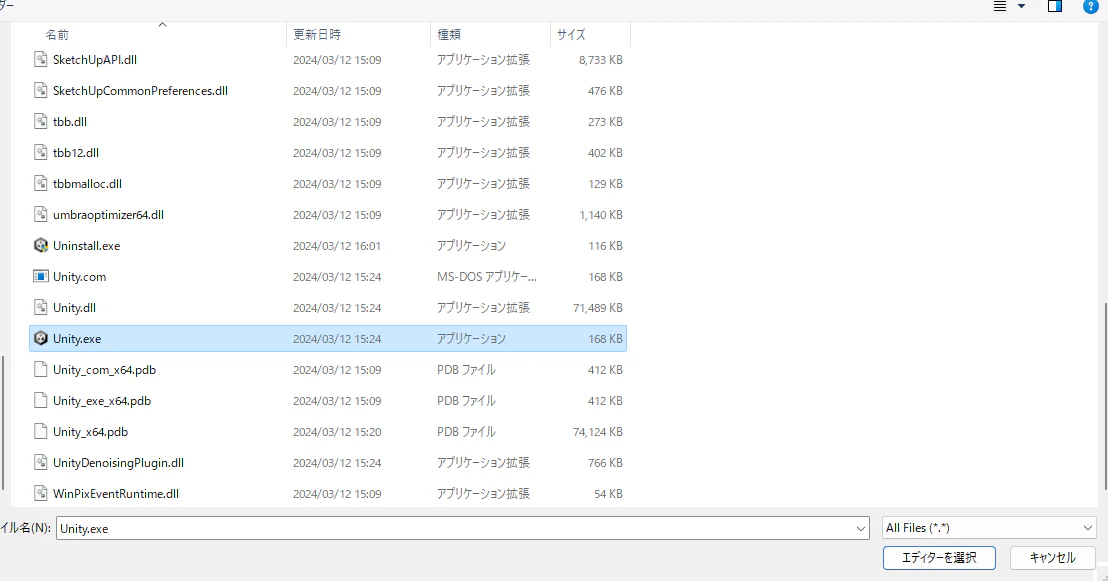
Task: Open the view layout options icon
Action: point(1000,6)
